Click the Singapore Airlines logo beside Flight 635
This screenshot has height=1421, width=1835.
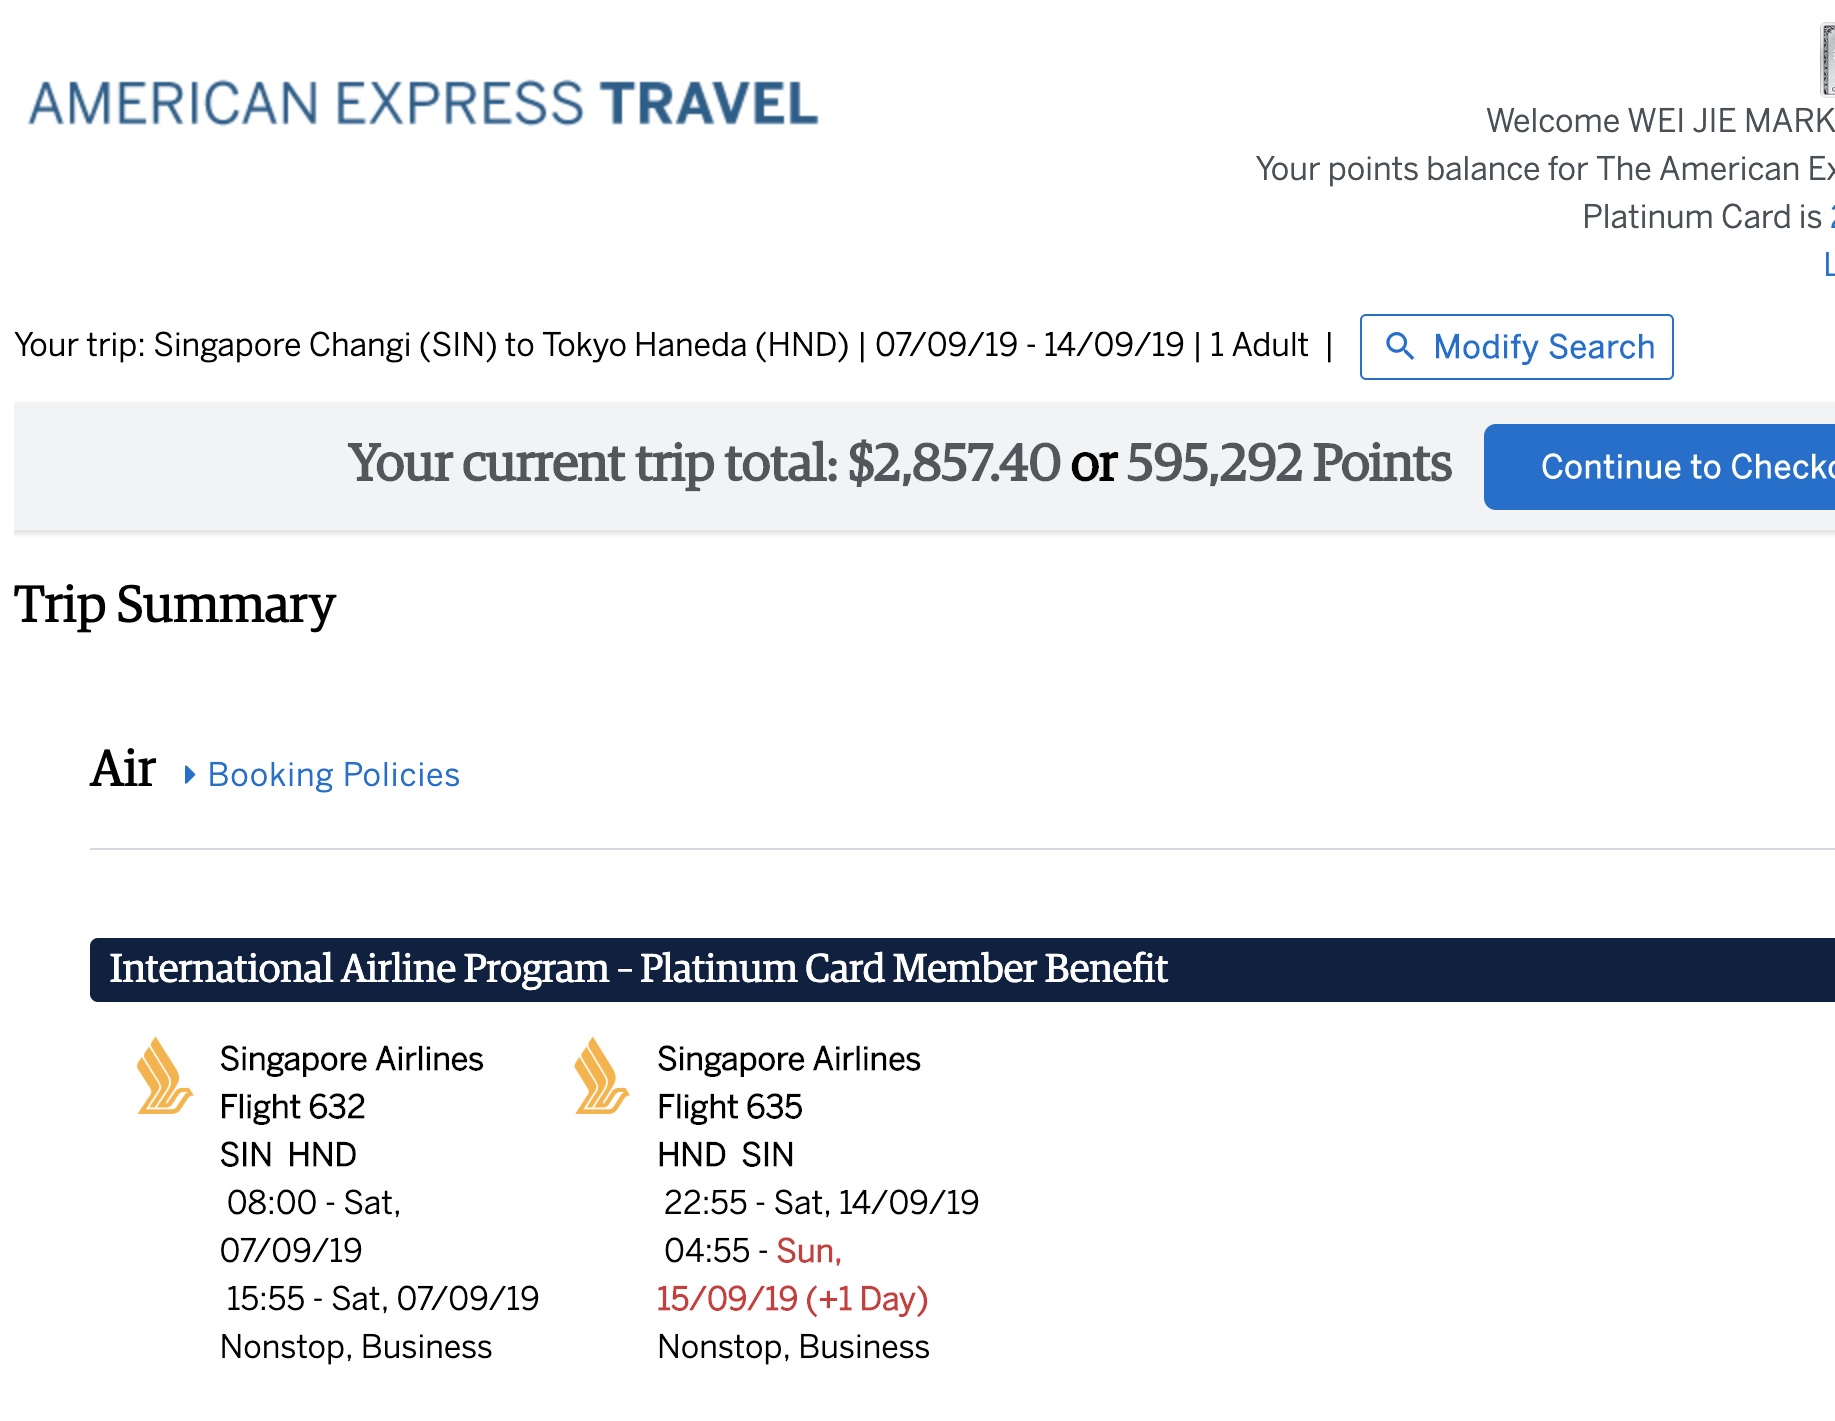(x=601, y=1076)
